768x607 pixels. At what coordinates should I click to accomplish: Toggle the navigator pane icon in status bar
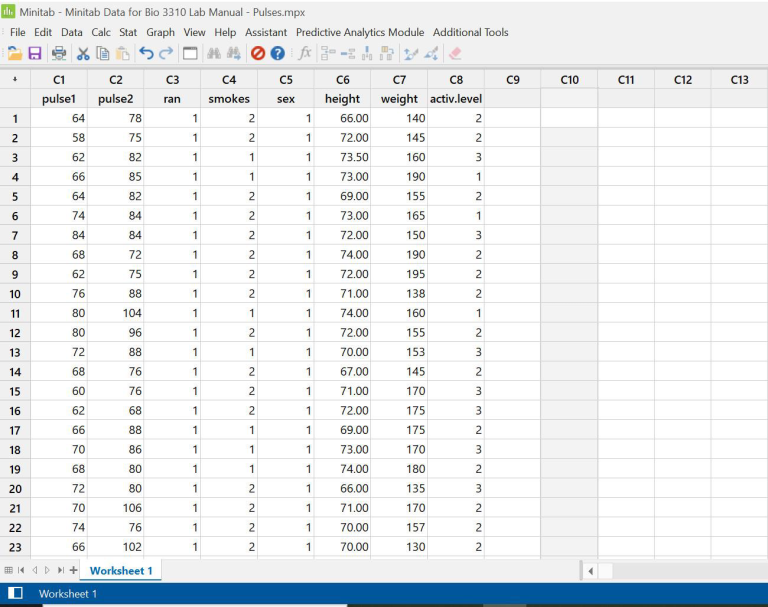tap(15, 593)
